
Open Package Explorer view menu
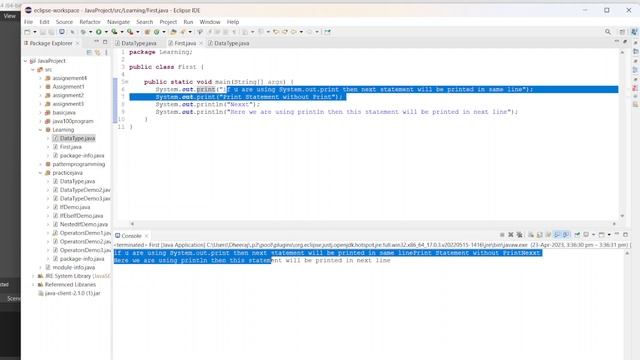[106, 52]
